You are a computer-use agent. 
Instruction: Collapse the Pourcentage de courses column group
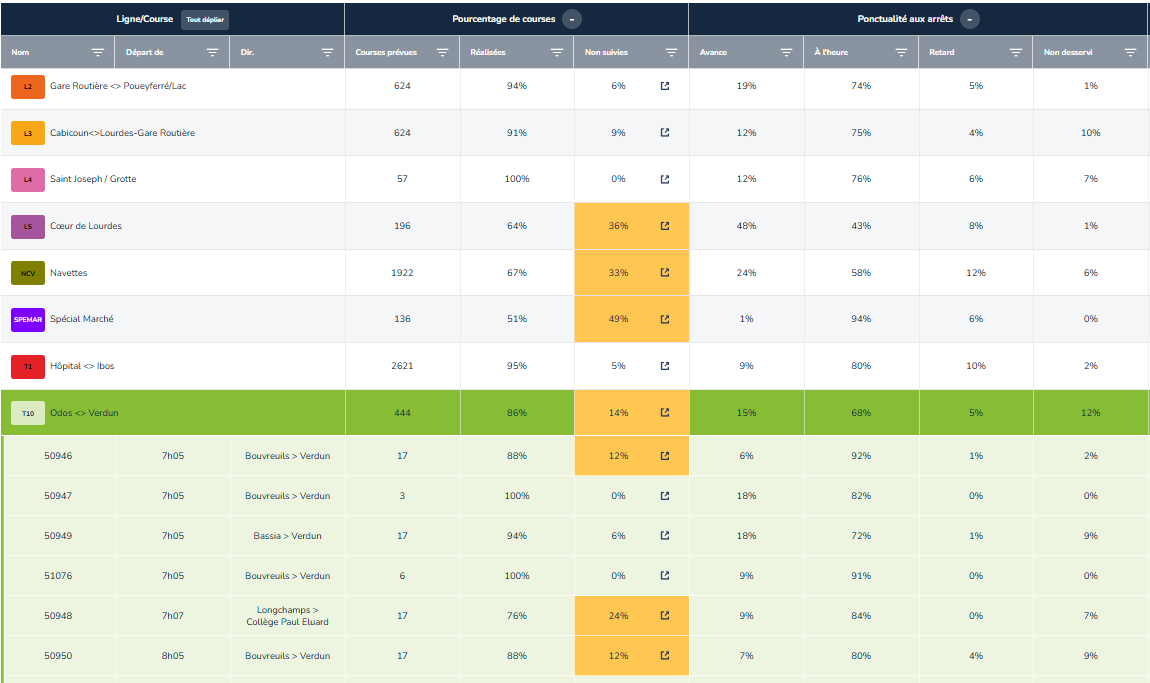pyautogui.click(x=570, y=19)
